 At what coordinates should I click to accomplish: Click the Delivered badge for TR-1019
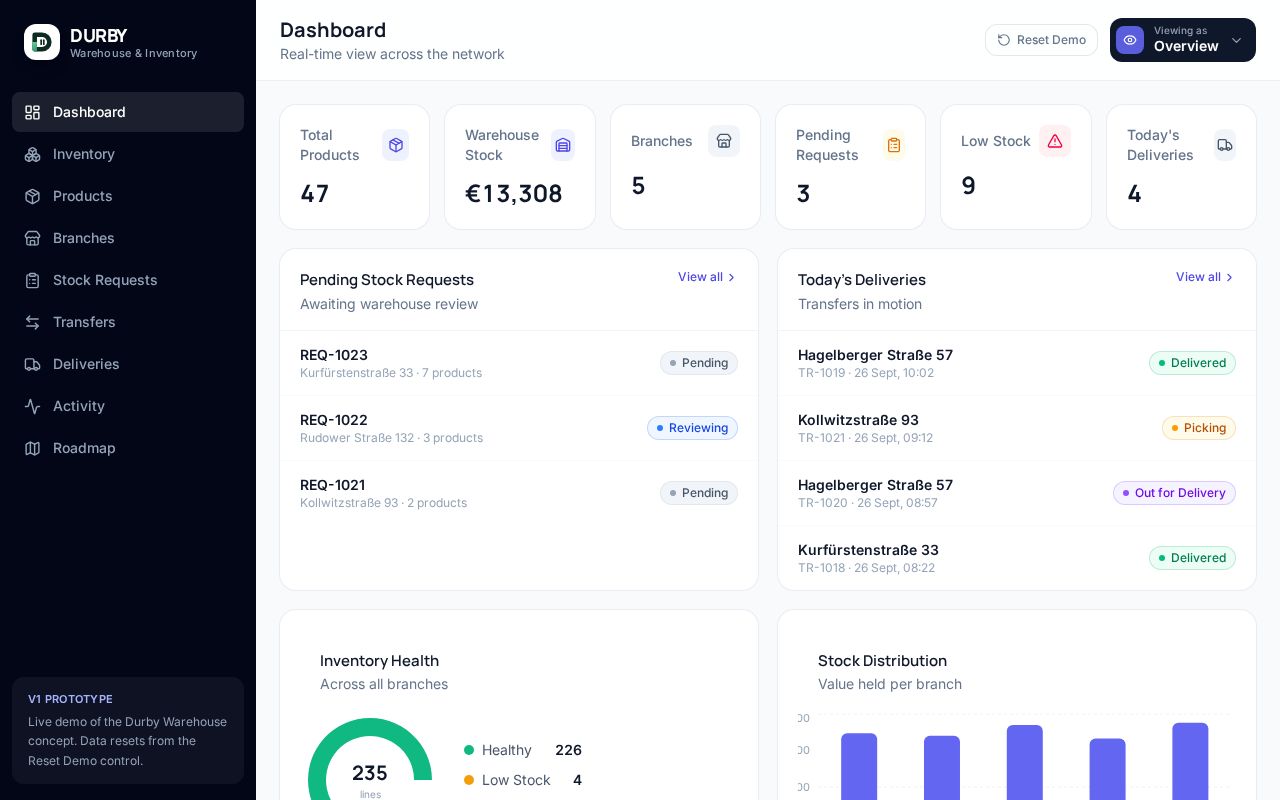1192,363
